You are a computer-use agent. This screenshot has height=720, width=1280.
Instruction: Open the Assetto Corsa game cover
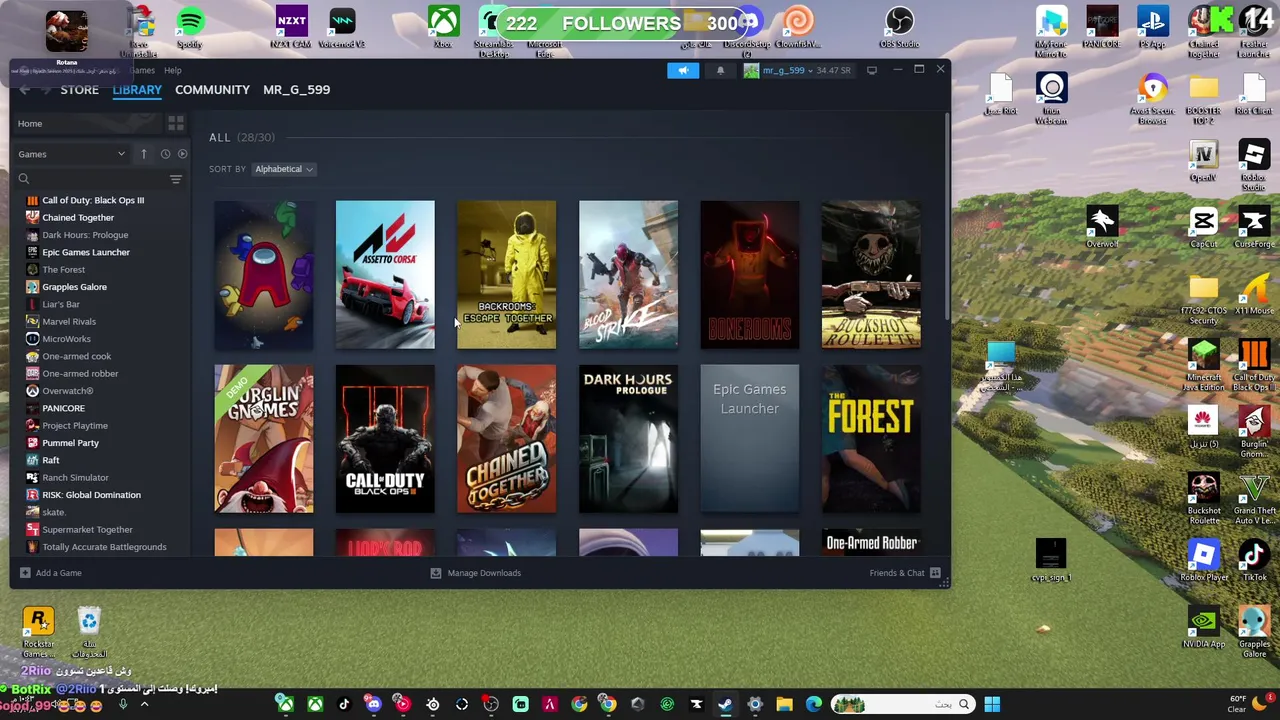tap(385, 275)
